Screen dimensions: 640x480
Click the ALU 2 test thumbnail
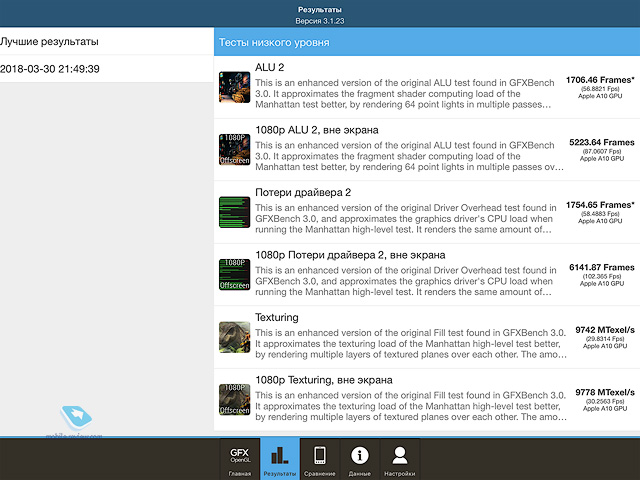tap(234, 87)
